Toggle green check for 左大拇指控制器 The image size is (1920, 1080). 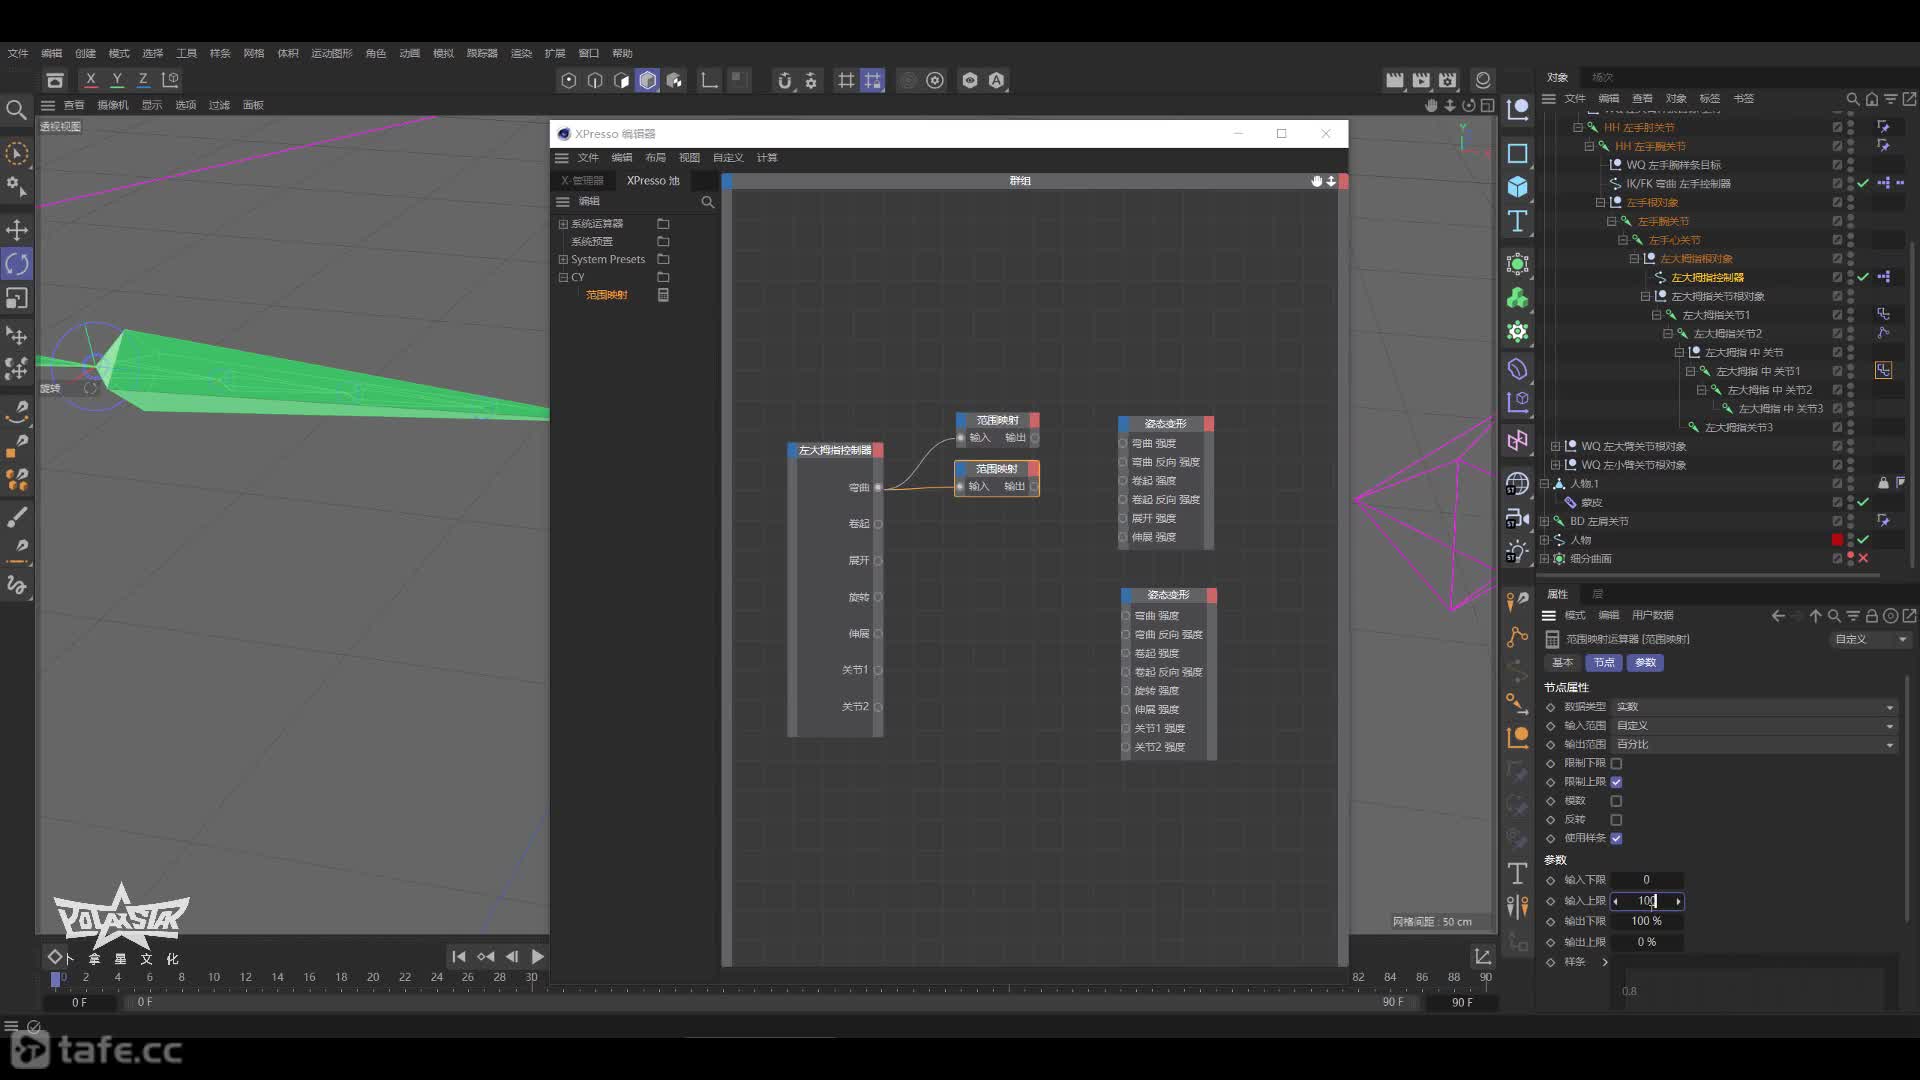click(1863, 277)
